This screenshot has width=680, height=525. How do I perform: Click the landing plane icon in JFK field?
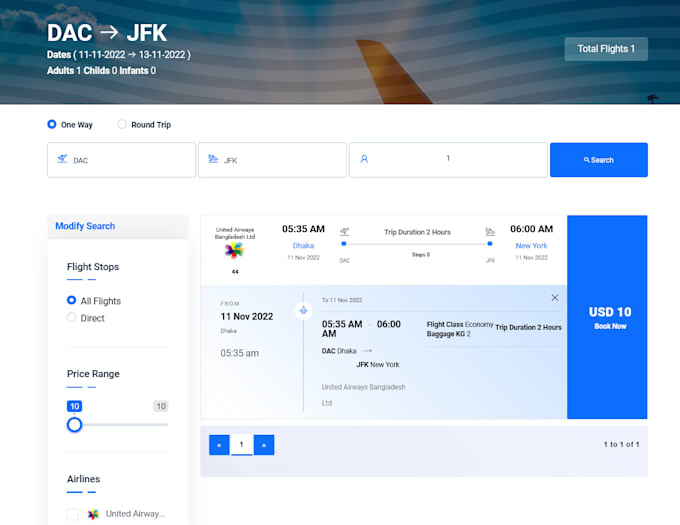pyautogui.click(x=212, y=159)
